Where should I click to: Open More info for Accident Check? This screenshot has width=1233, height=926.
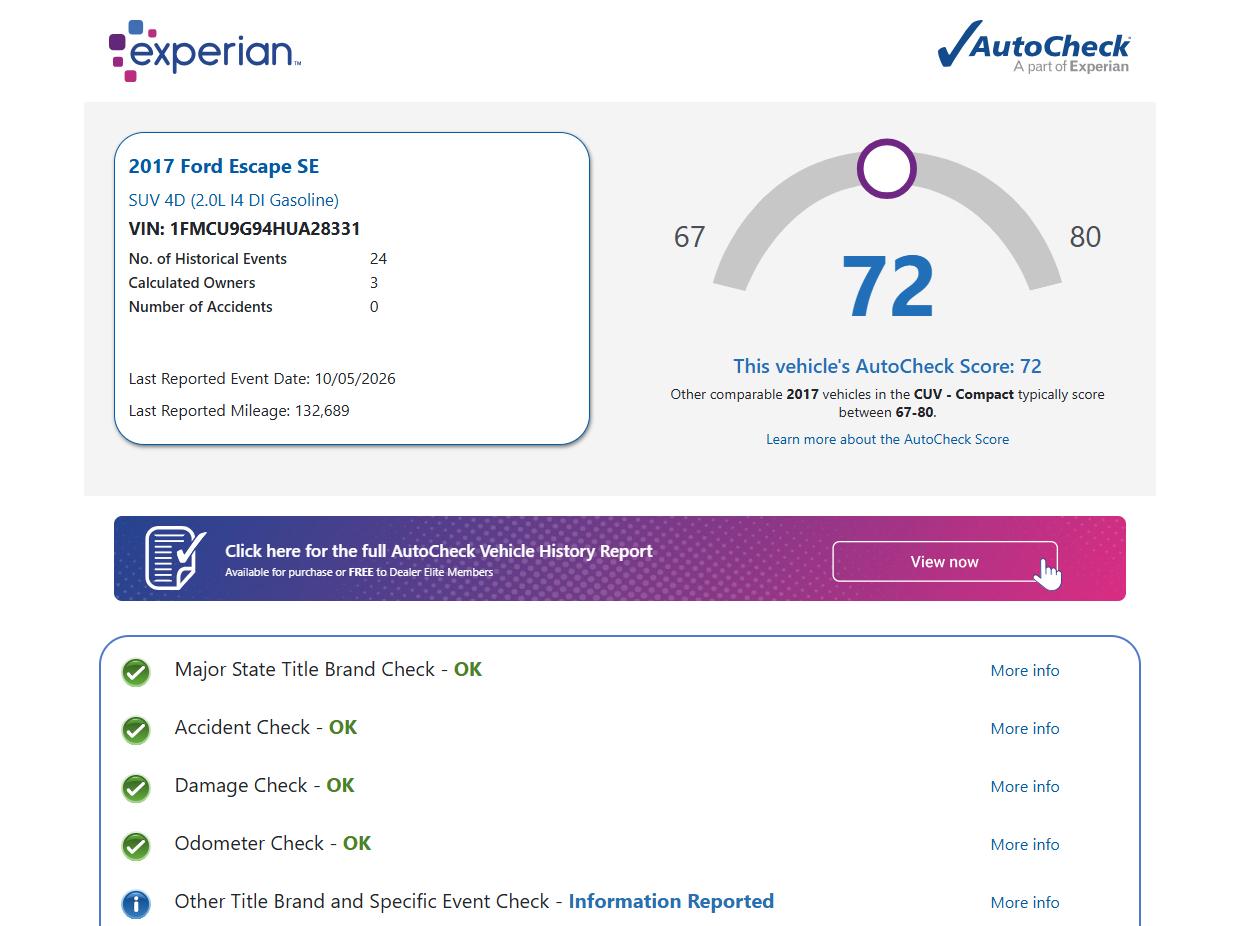coord(1025,729)
